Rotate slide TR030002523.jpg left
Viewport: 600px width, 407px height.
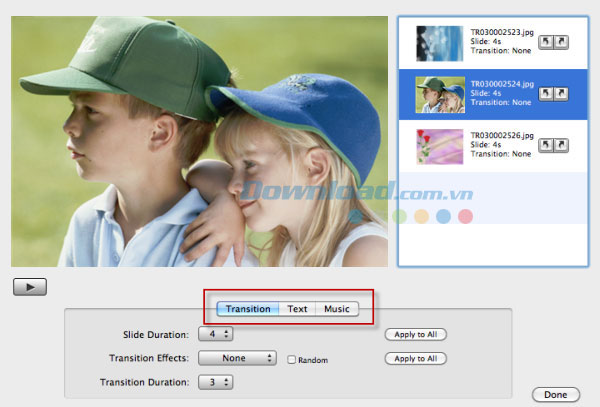545,42
